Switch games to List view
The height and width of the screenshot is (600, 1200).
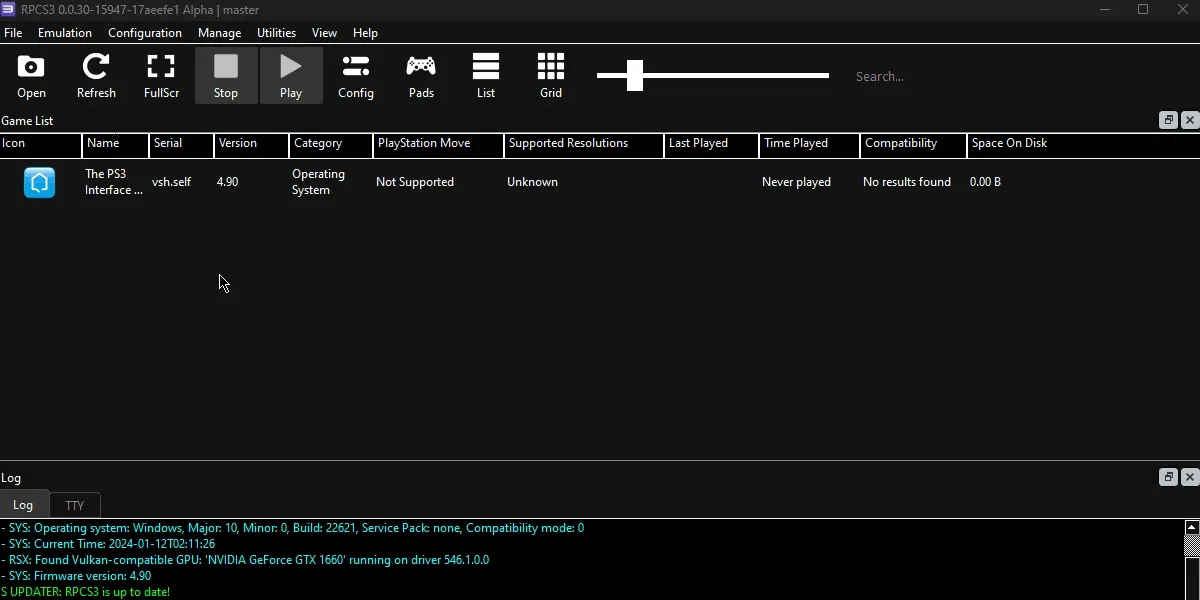(x=486, y=75)
